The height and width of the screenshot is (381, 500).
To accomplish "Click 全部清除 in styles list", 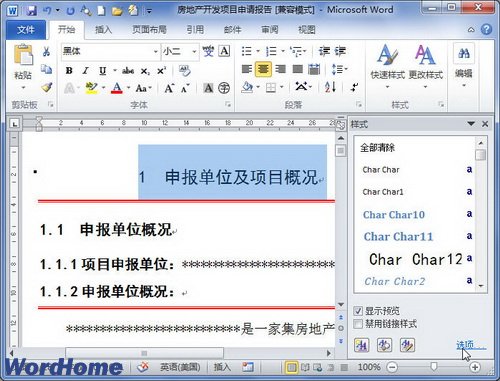I will [x=377, y=148].
